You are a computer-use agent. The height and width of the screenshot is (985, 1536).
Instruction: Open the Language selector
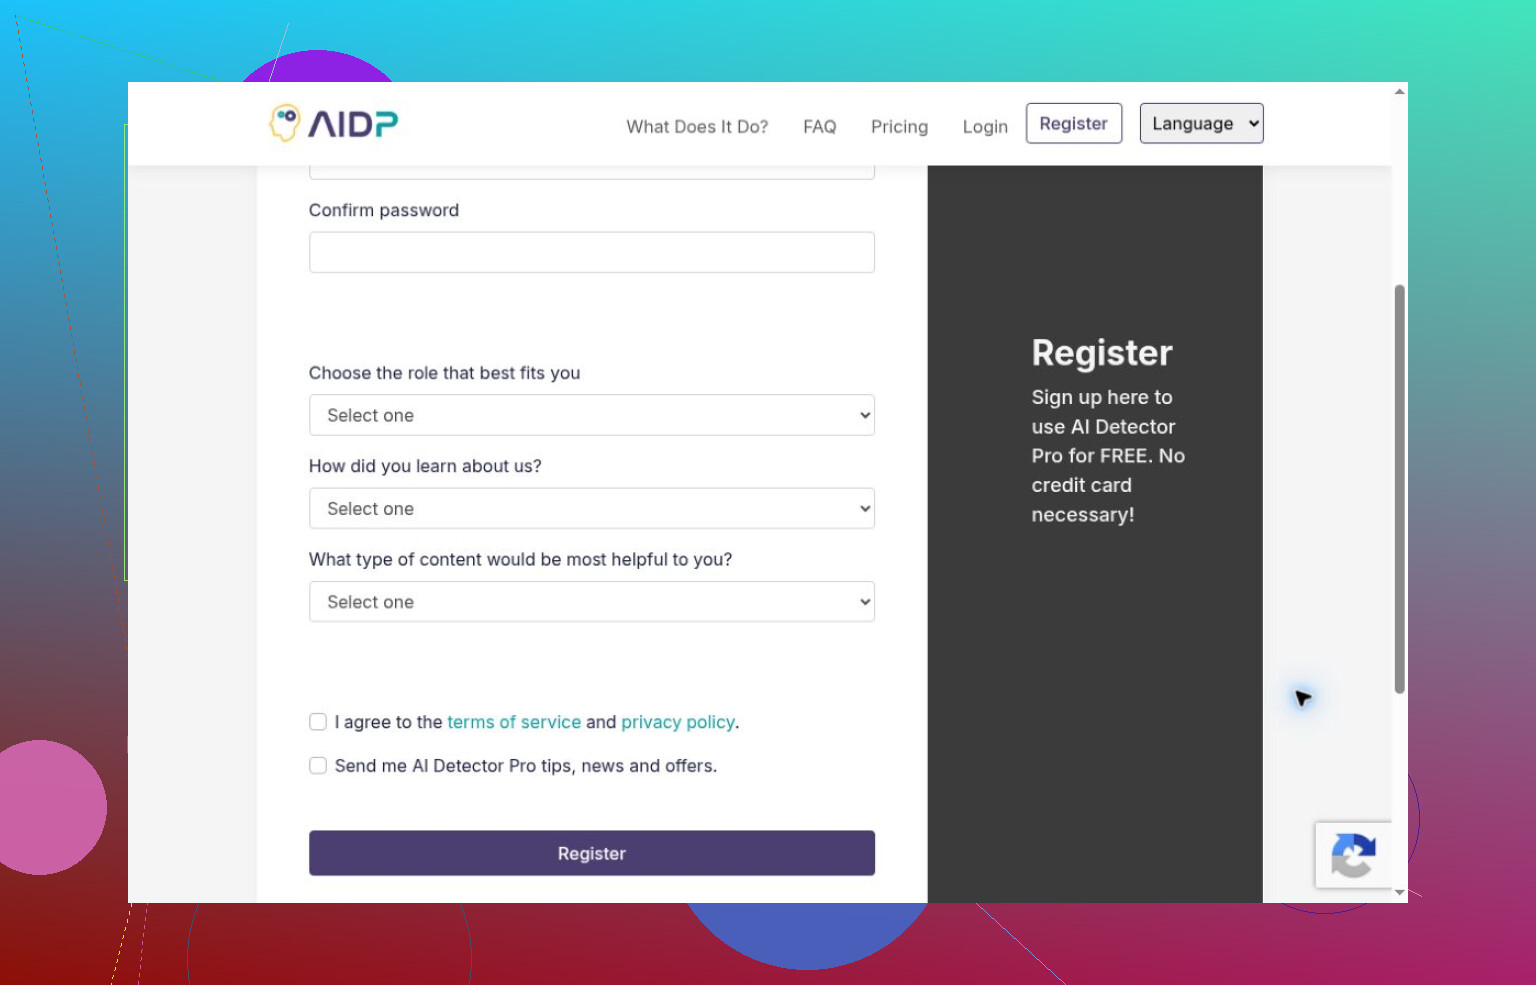pyautogui.click(x=1201, y=123)
